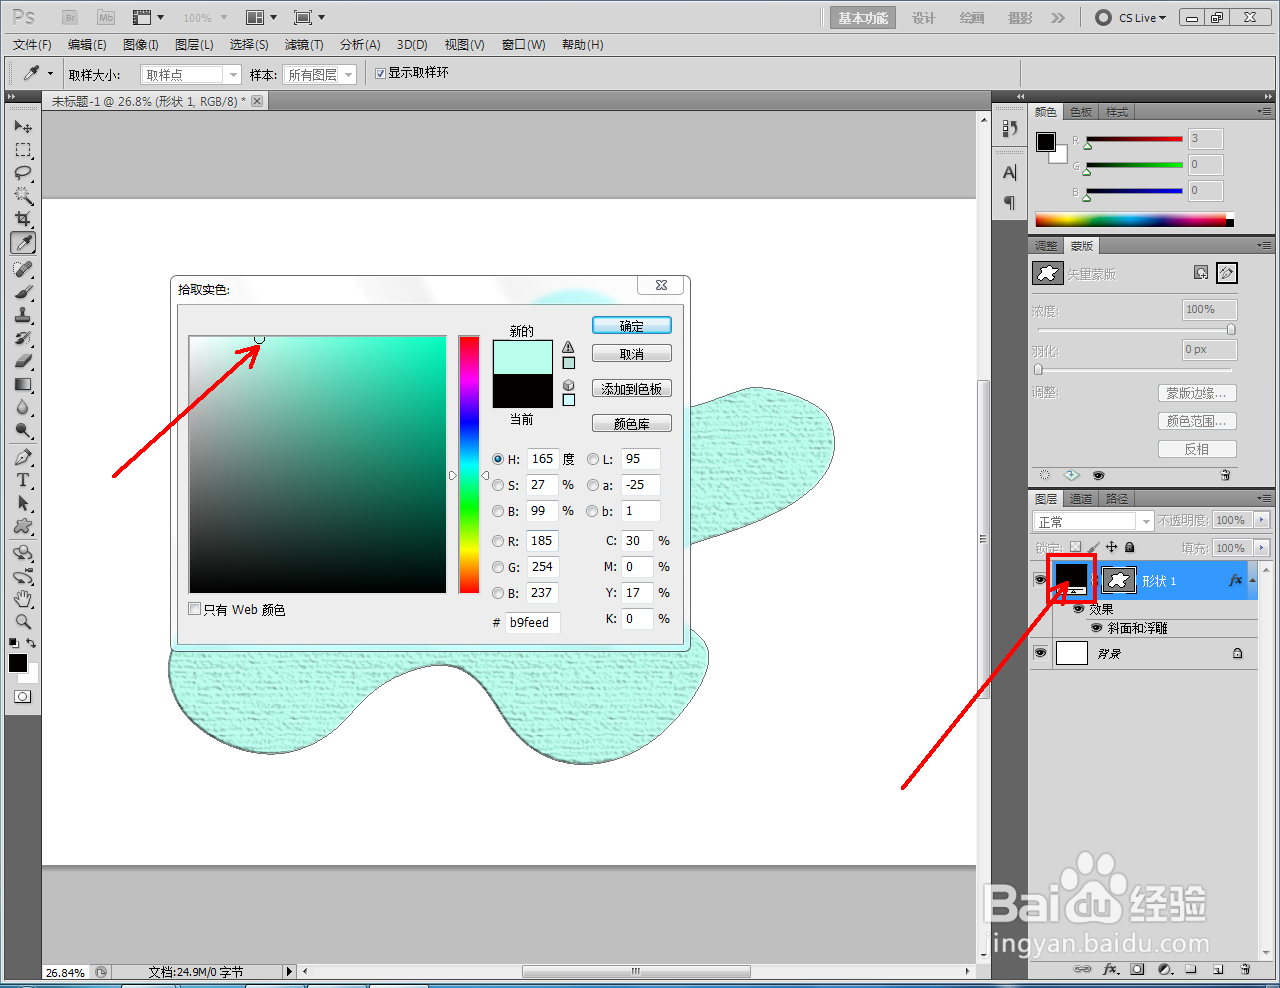Collapse effects on 形状 1 layer
This screenshot has width=1280, height=988.
(x=1253, y=581)
